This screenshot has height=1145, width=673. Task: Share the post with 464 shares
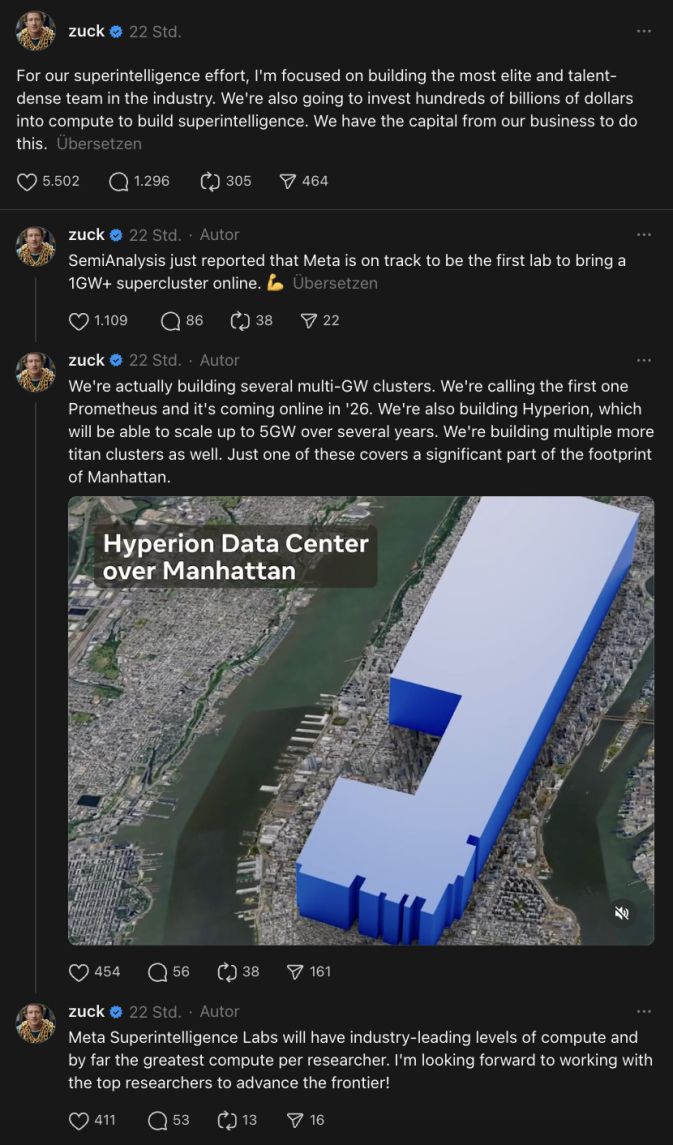tap(288, 181)
